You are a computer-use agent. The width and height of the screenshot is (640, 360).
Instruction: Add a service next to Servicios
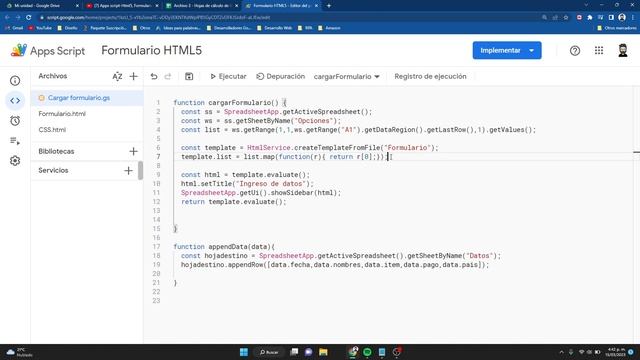click(129, 171)
